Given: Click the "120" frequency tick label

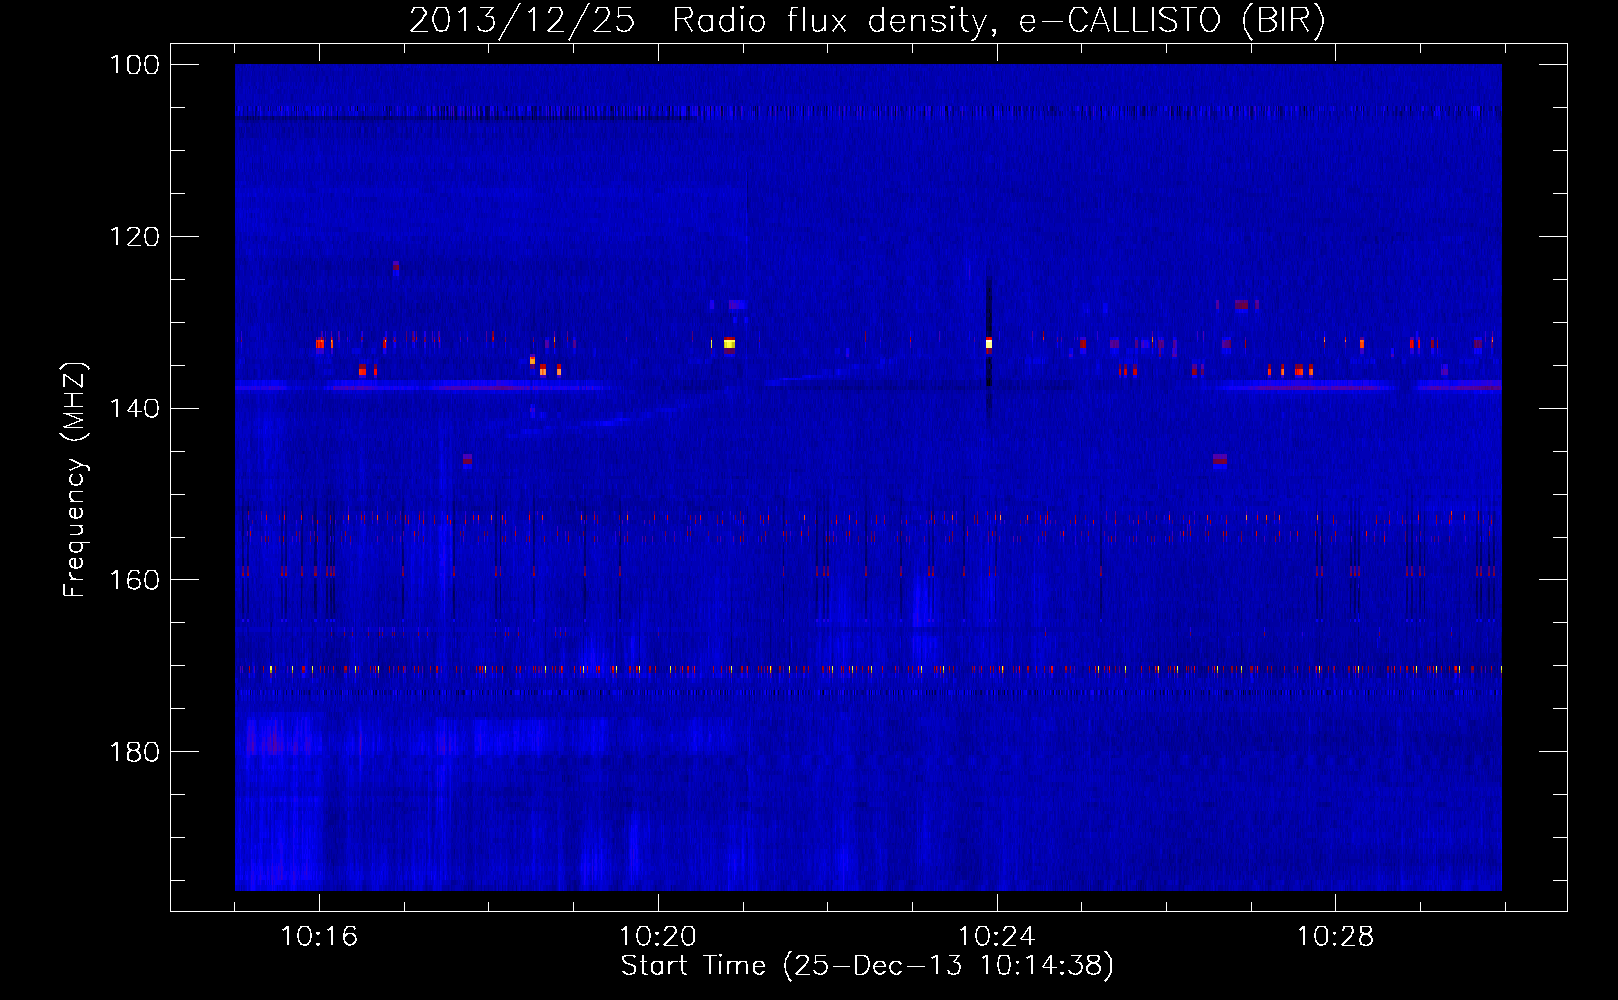Looking at the screenshot, I should tap(135, 237).
